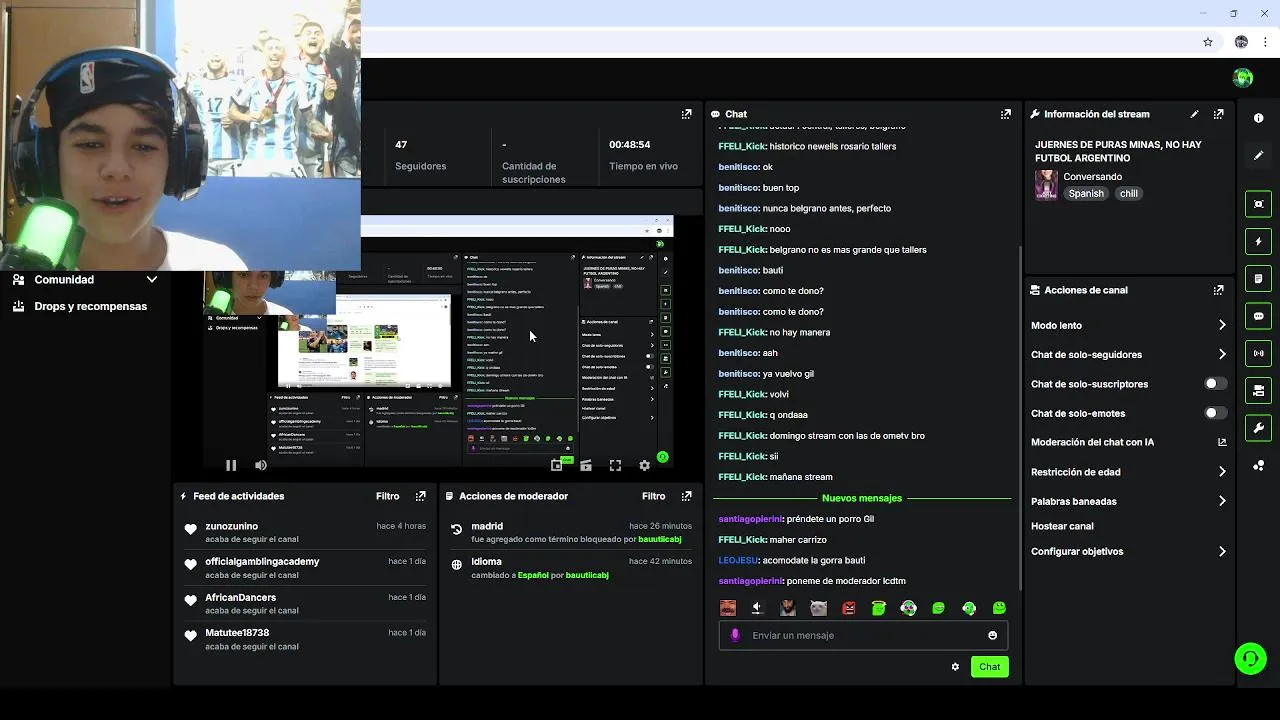Mute the stream preview volume
Screen dimensions: 1280x720
tap(261, 465)
